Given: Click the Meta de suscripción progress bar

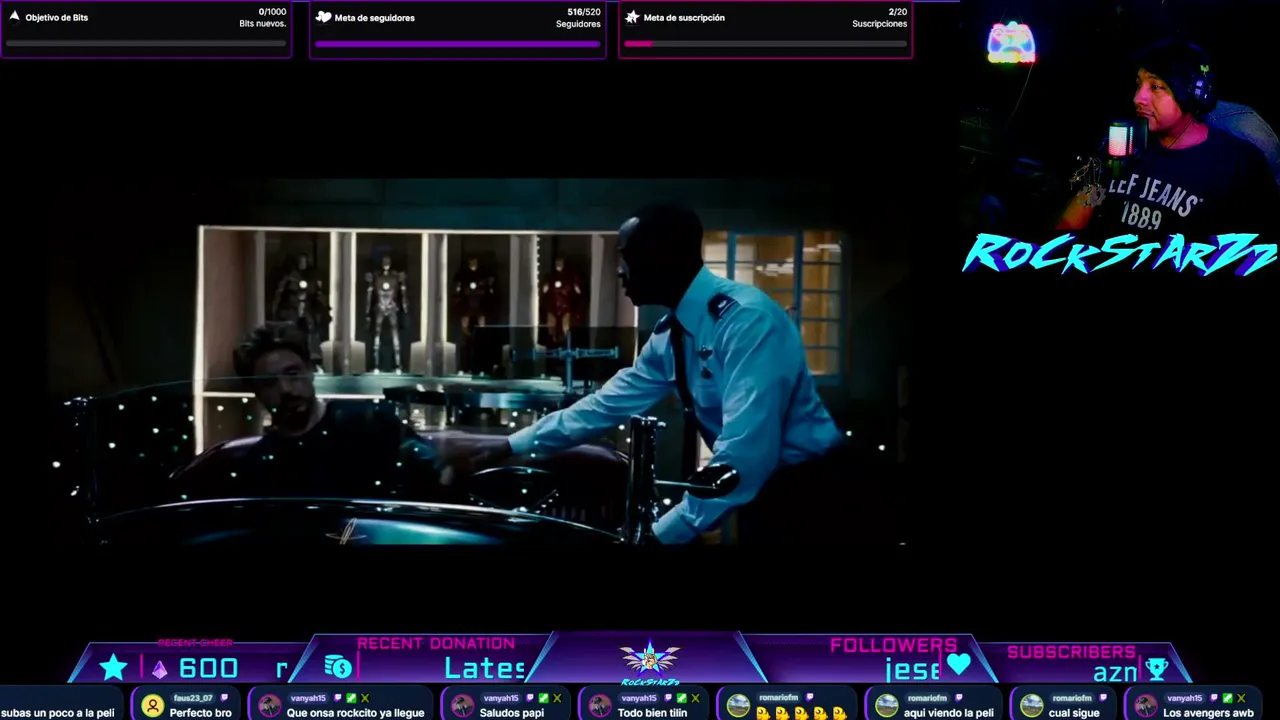Looking at the screenshot, I should pyautogui.click(x=765, y=43).
